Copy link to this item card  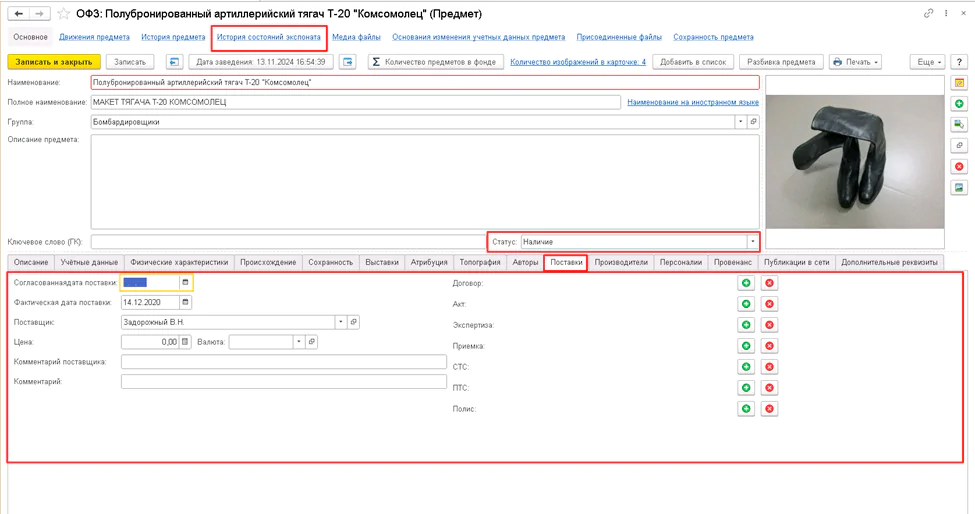pos(928,13)
